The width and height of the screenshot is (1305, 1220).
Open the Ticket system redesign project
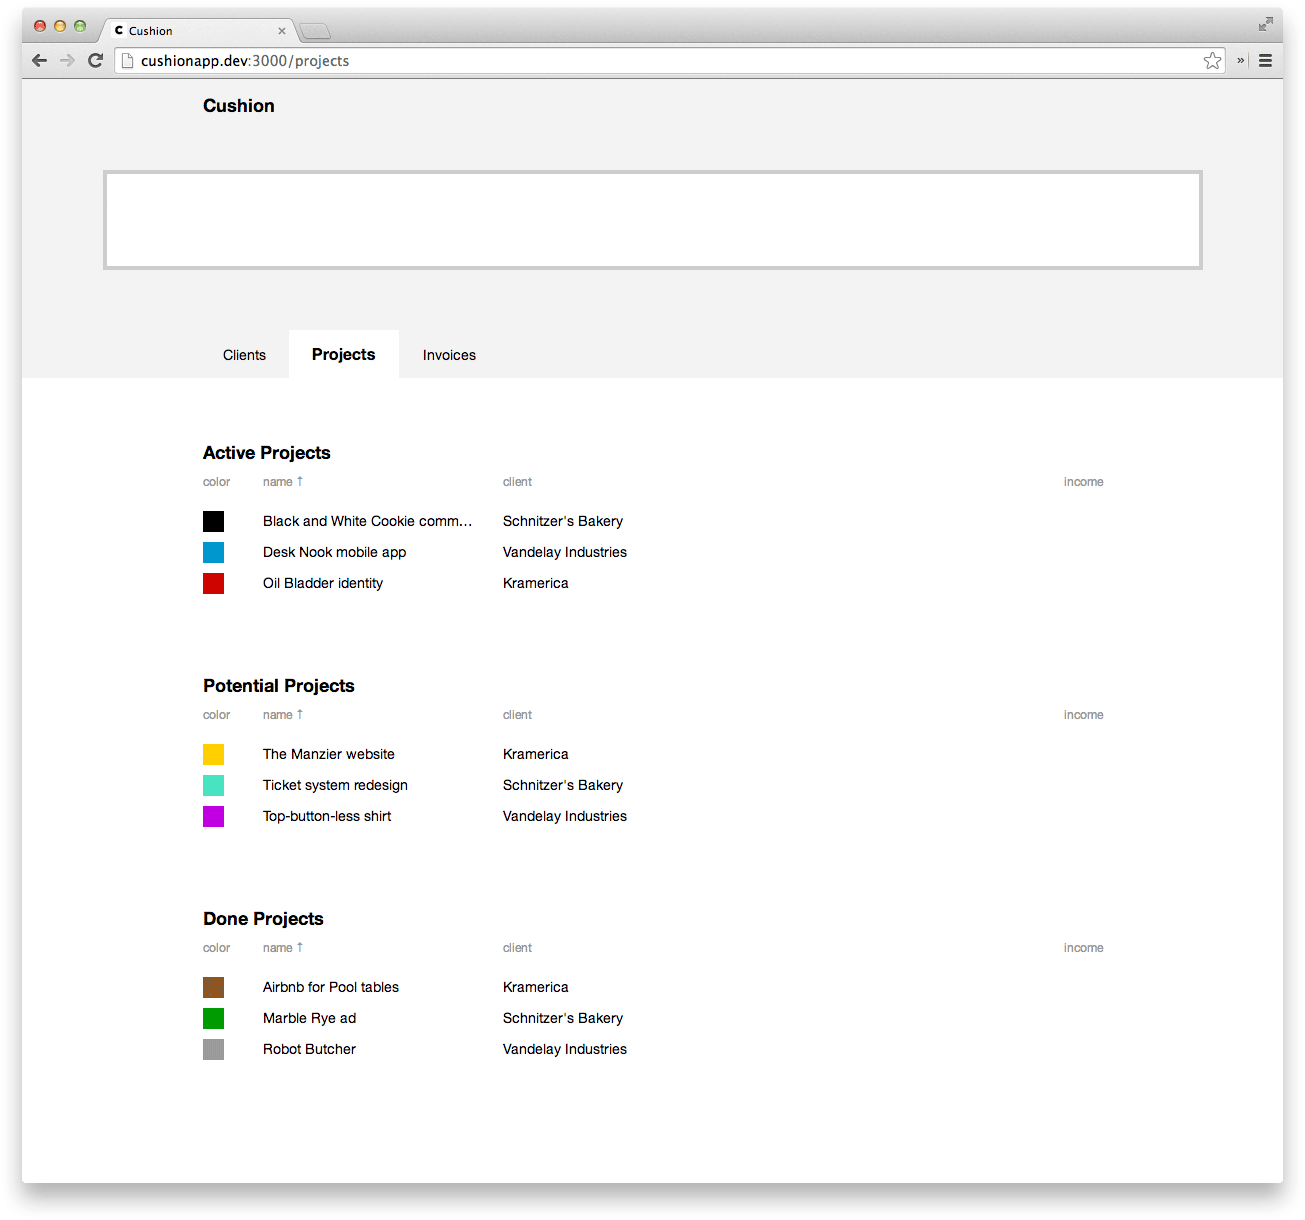[335, 785]
